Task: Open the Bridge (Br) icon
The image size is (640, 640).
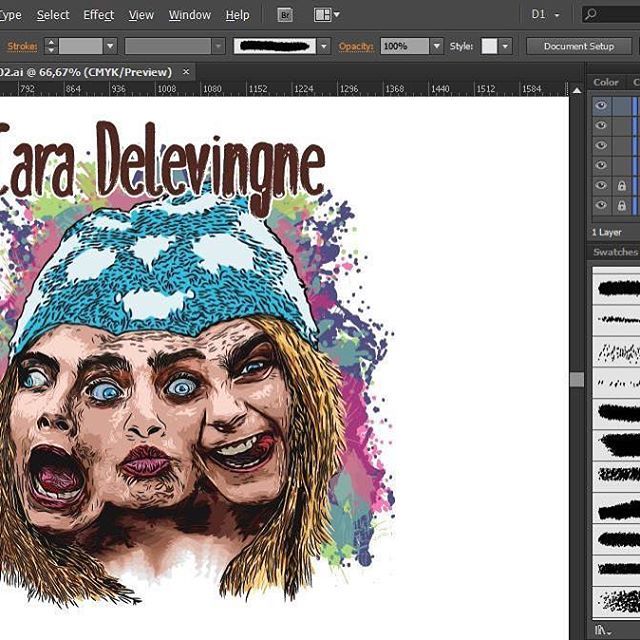Action: click(x=285, y=15)
